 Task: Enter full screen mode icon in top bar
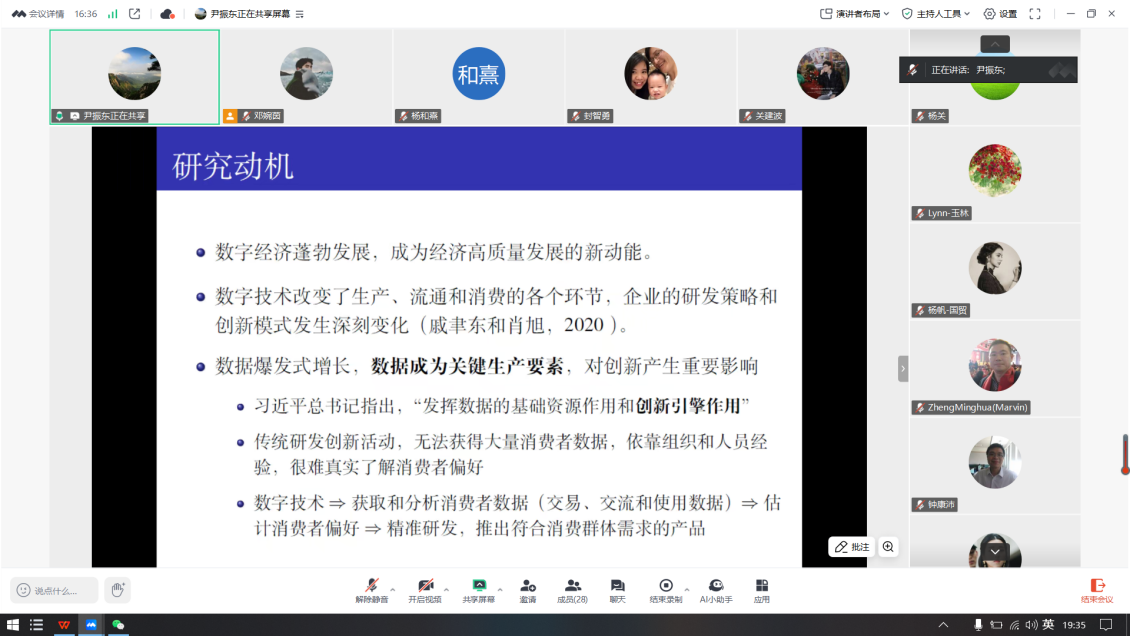pyautogui.click(x=1035, y=14)
